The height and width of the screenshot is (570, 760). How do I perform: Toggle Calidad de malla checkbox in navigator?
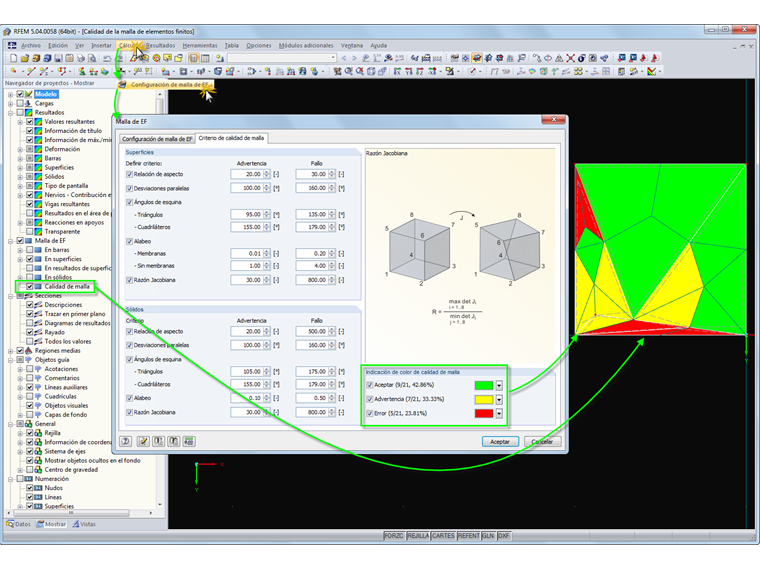pos(30,286)
